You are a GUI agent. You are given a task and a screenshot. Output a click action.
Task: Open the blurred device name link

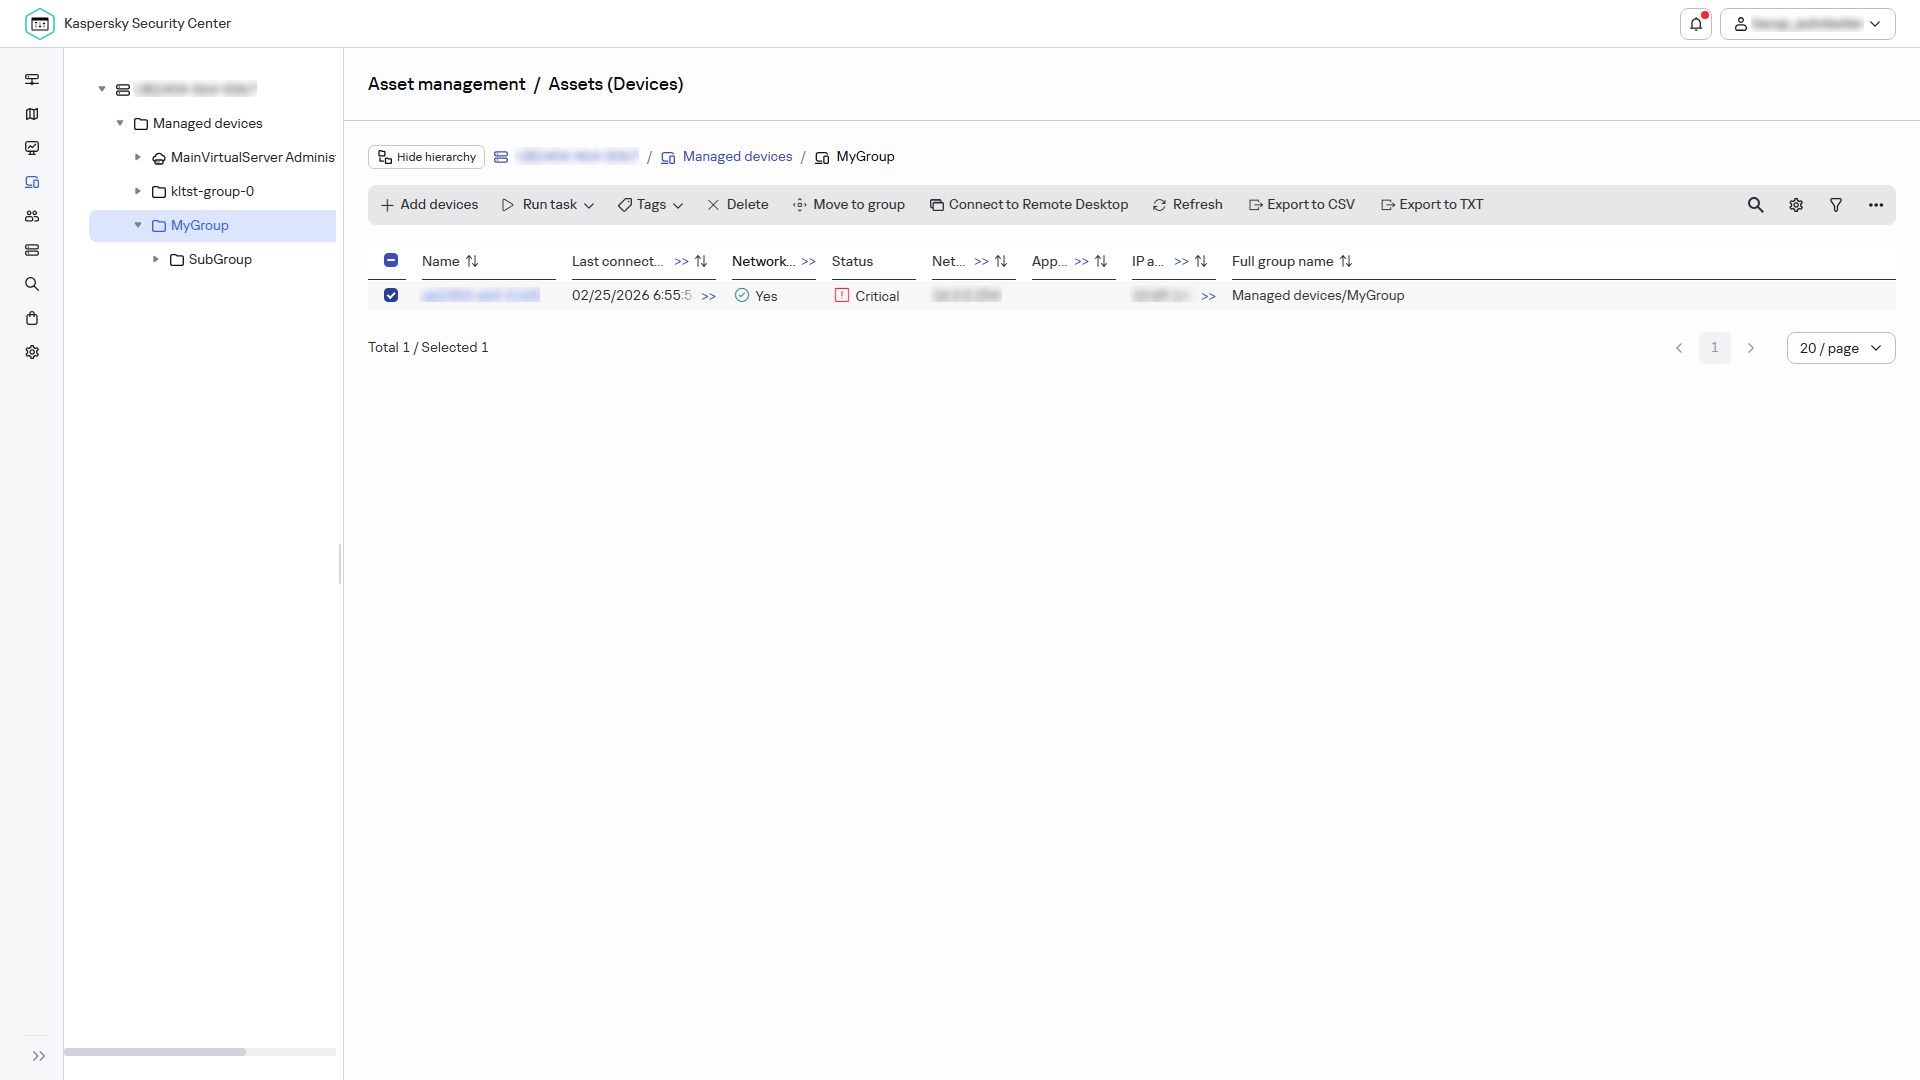click(x=480, y=295)
